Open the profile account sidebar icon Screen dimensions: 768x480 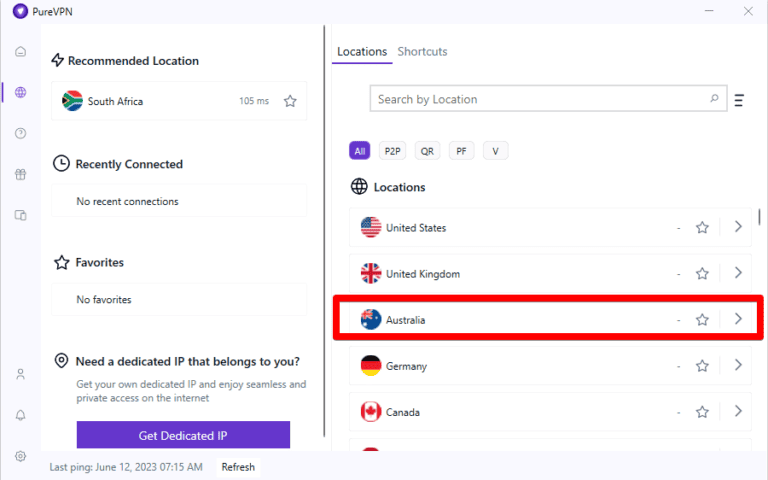(x=21, y=374)
